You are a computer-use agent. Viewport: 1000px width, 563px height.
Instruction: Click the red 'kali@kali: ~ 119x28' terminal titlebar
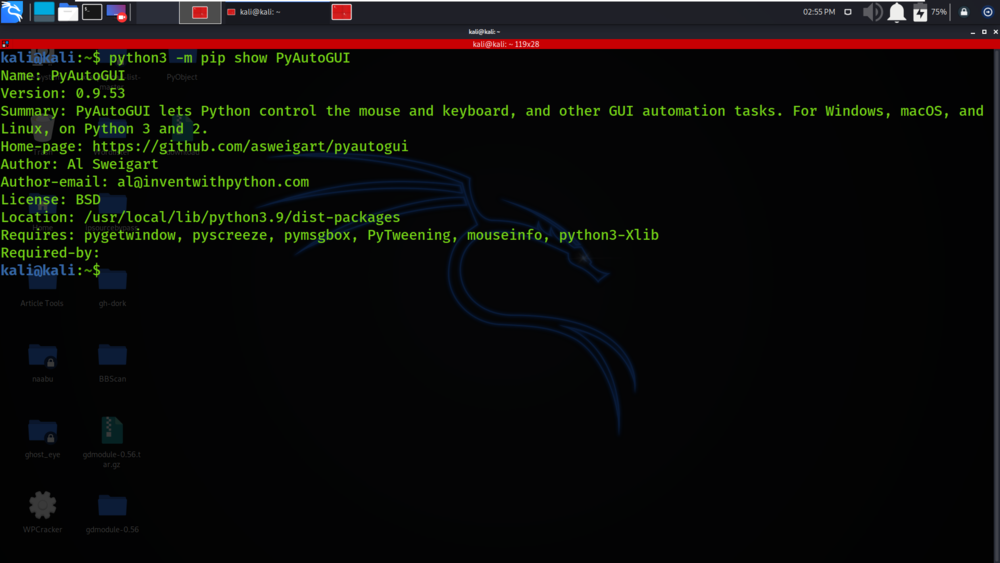pyautogui.click(x=506, y=44)
